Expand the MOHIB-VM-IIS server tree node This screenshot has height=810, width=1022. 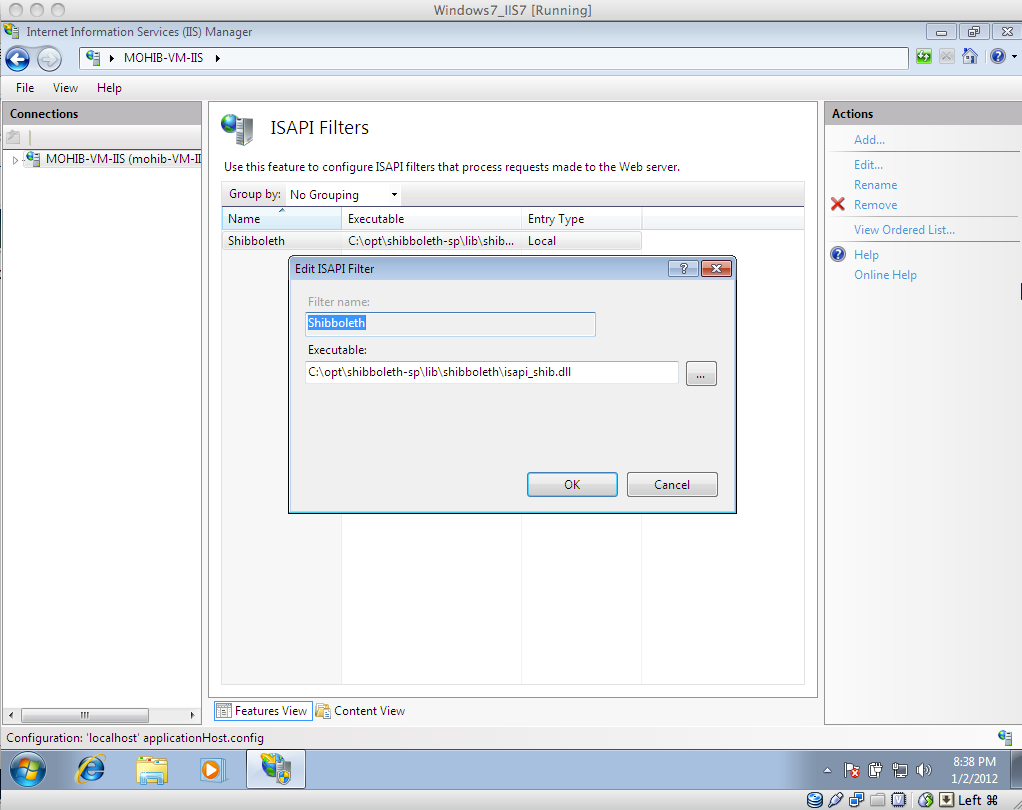(x=15, y=160)
